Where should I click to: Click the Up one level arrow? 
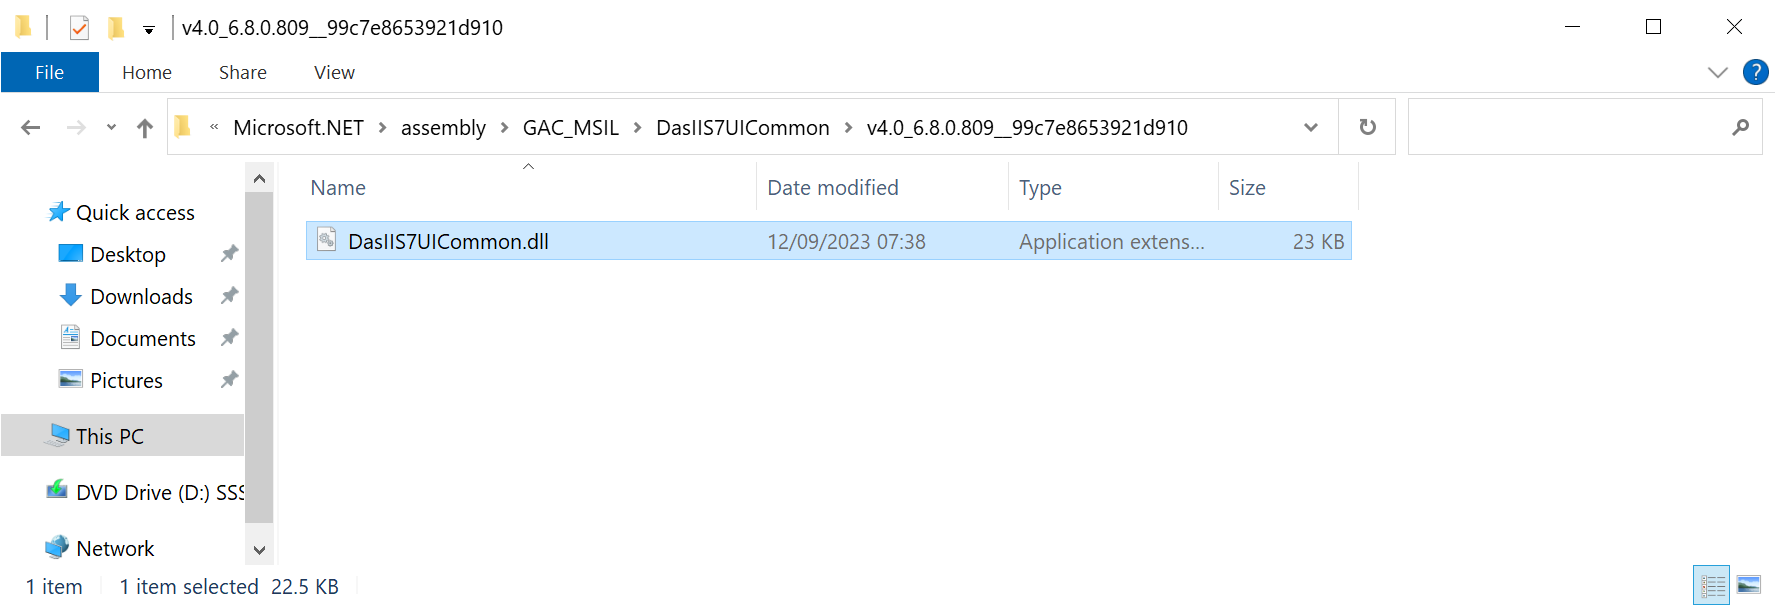[145, 128]
